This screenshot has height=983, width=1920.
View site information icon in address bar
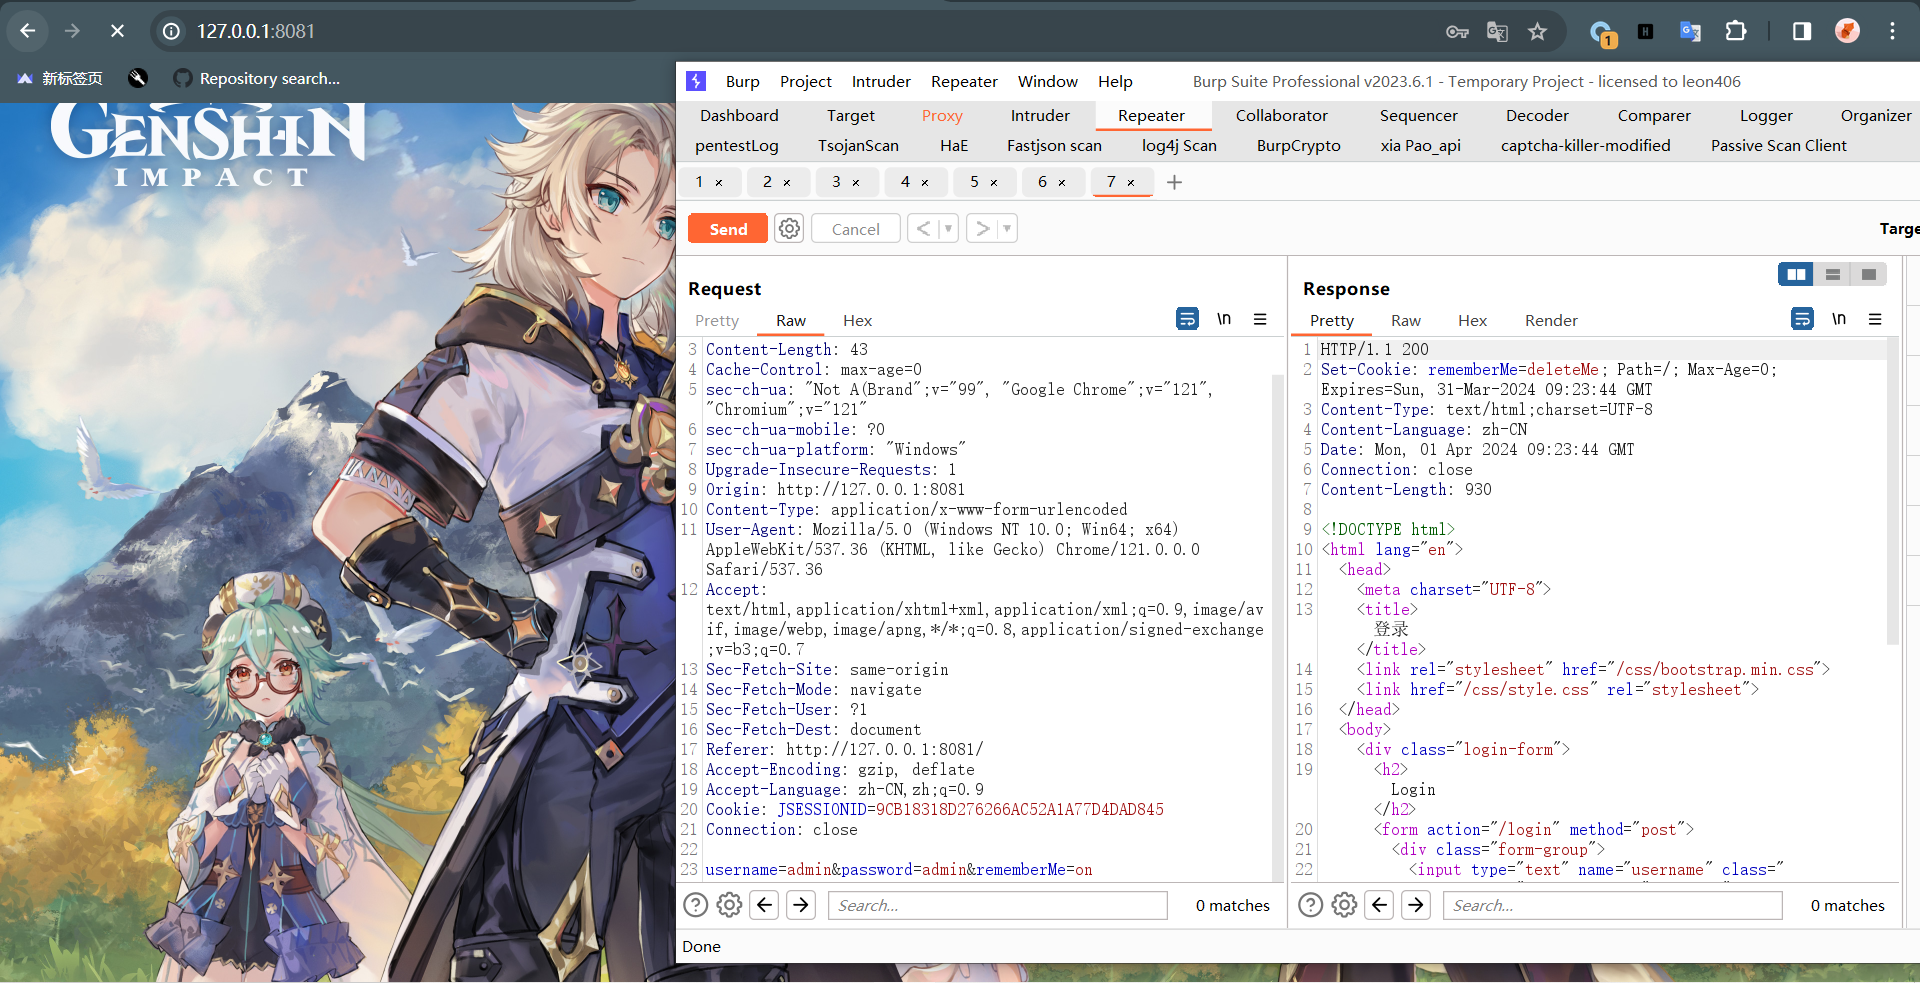point(172,31)
